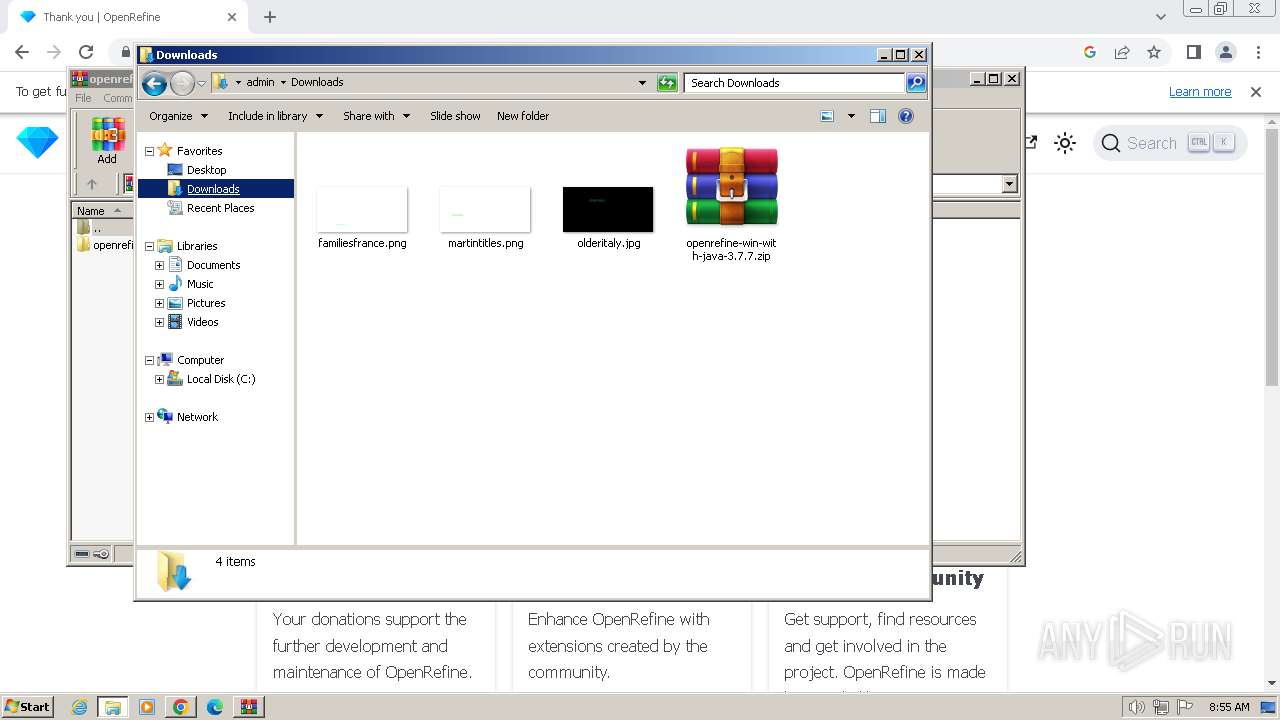Click Chrome bookmark star icon

tap(1154, 52)
